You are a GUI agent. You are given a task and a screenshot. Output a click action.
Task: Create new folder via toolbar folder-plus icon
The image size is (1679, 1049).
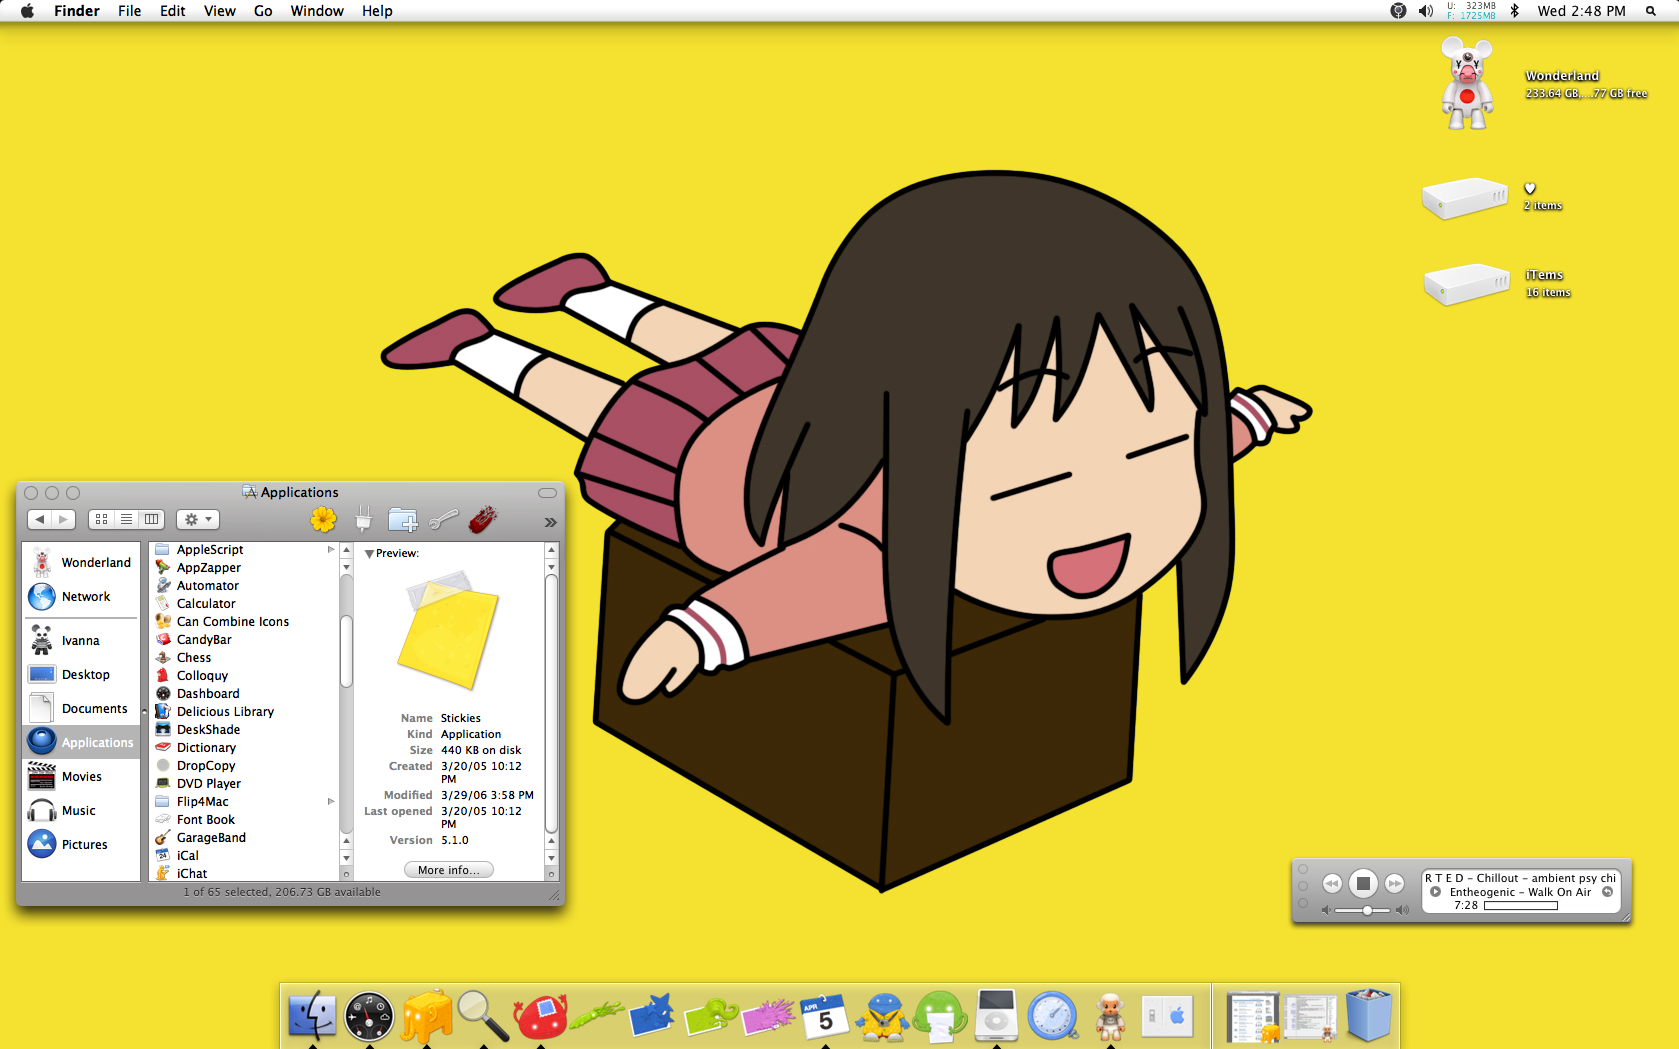click(x=403, y=519)
